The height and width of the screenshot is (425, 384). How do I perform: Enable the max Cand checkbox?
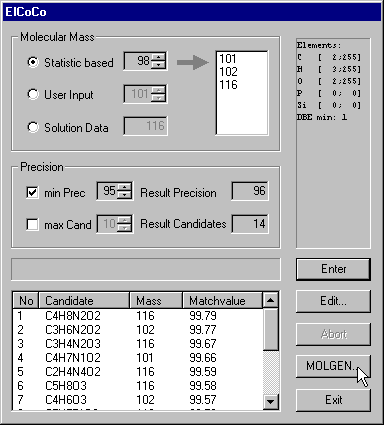coord(32,224)
